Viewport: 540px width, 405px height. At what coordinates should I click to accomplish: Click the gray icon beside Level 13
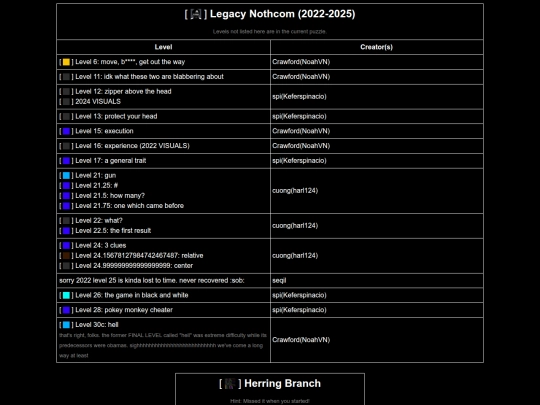(x=66, y=116)
